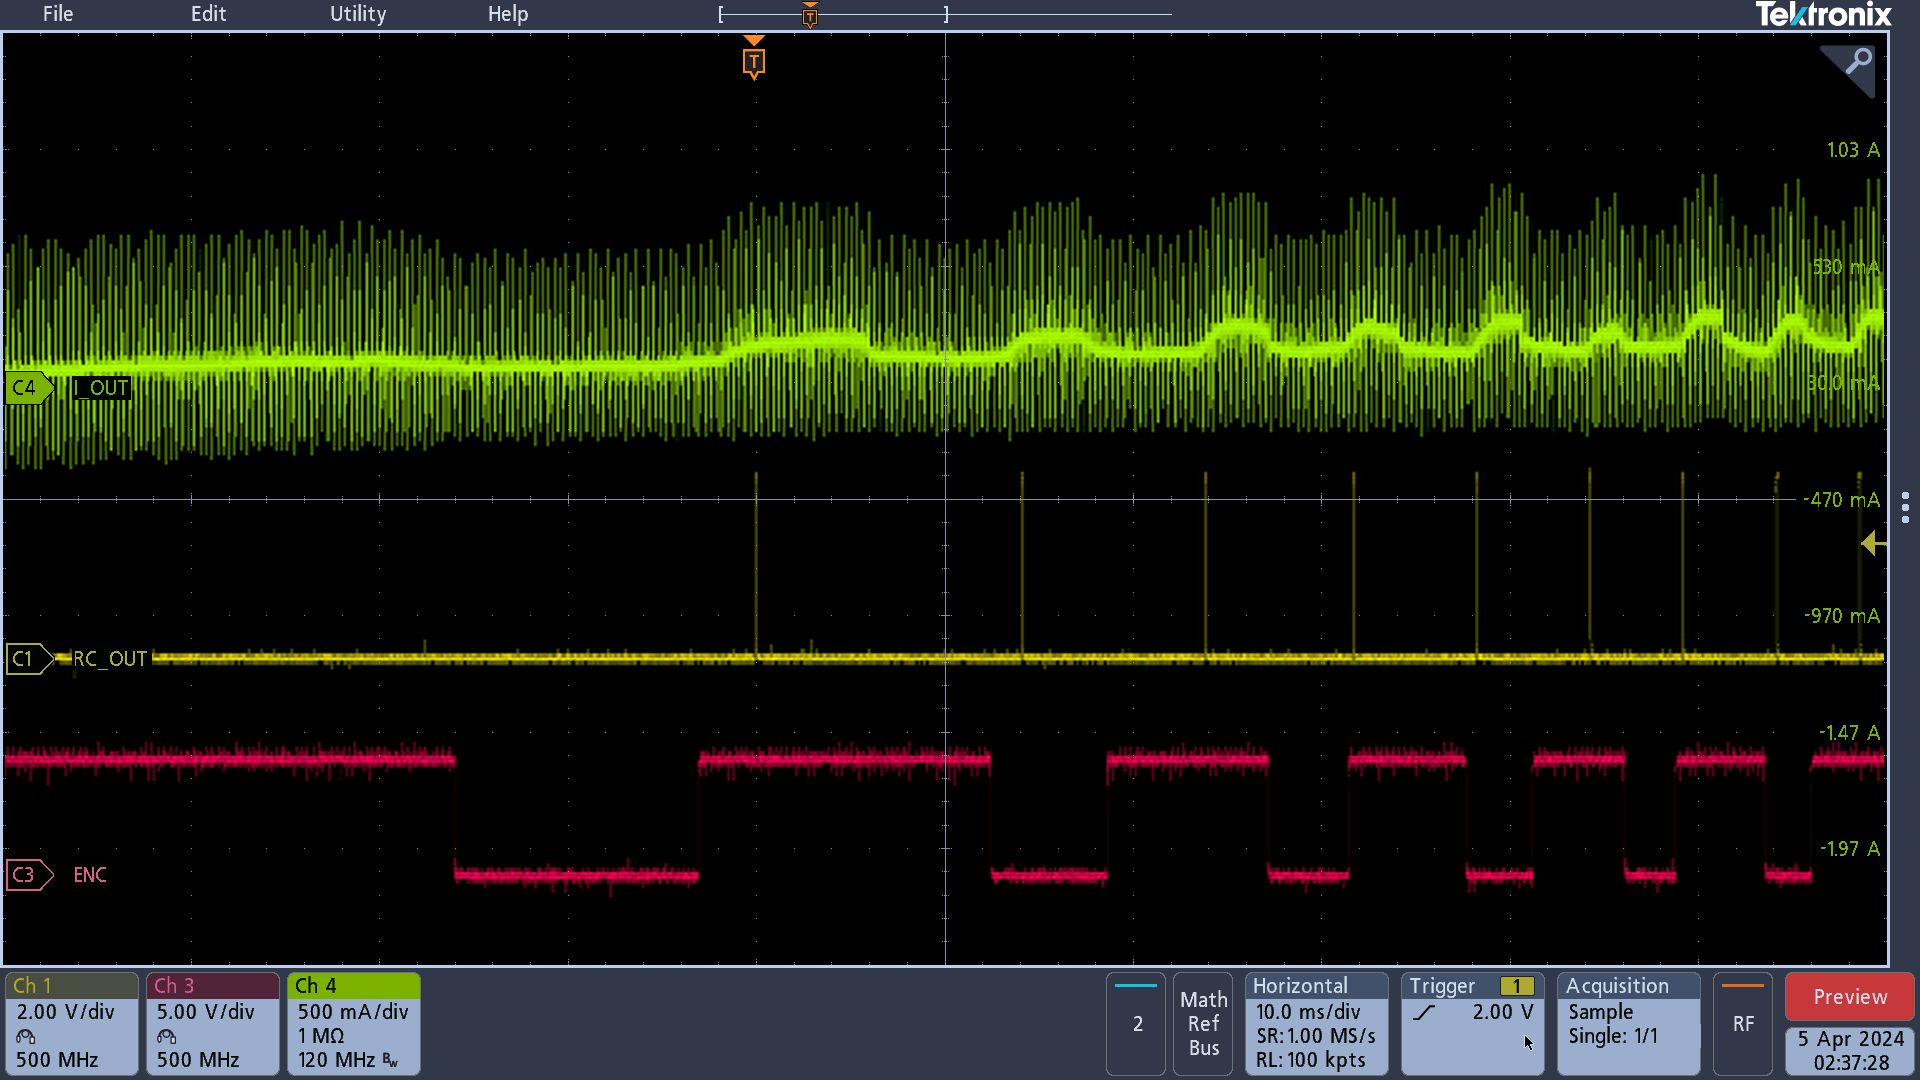Click the trigger level arrow on right edge
The width and height of the screenshot is (1920, 1080).
[1873, 544]
